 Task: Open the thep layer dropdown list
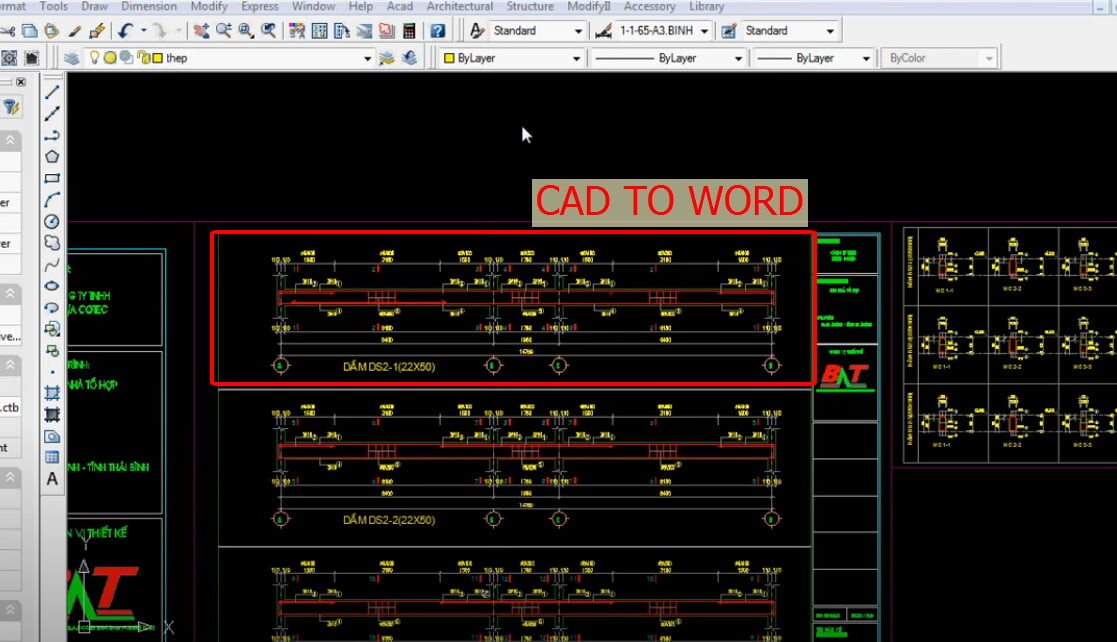coord(367,58)
